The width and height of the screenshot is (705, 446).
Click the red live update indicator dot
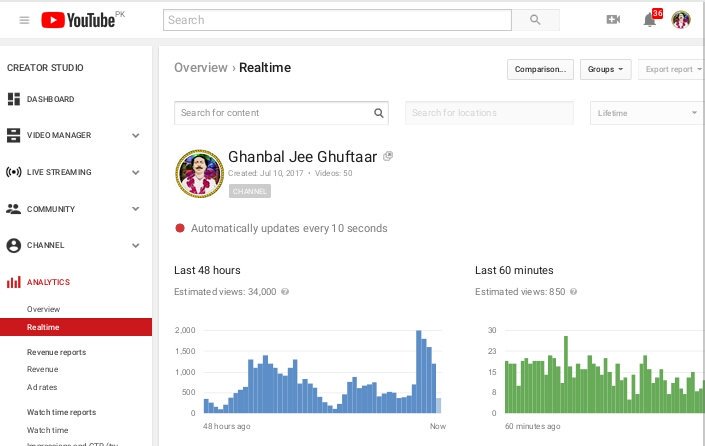pyautogui.click(x=180, y=228)
